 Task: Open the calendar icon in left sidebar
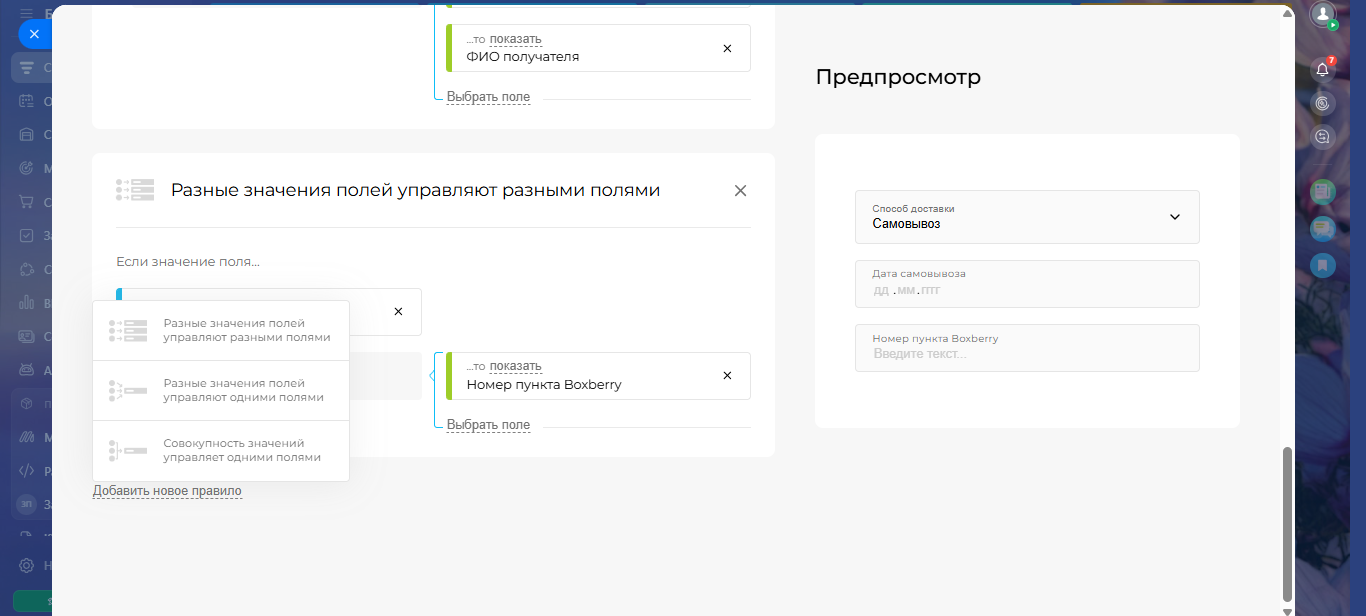(26, 101)
